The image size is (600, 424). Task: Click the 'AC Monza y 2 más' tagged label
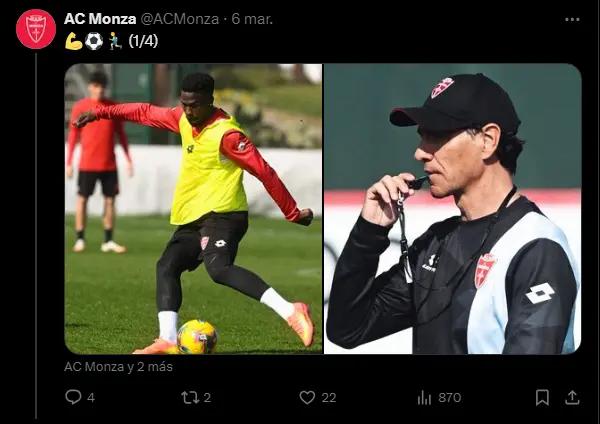click(x=119, y=367)
